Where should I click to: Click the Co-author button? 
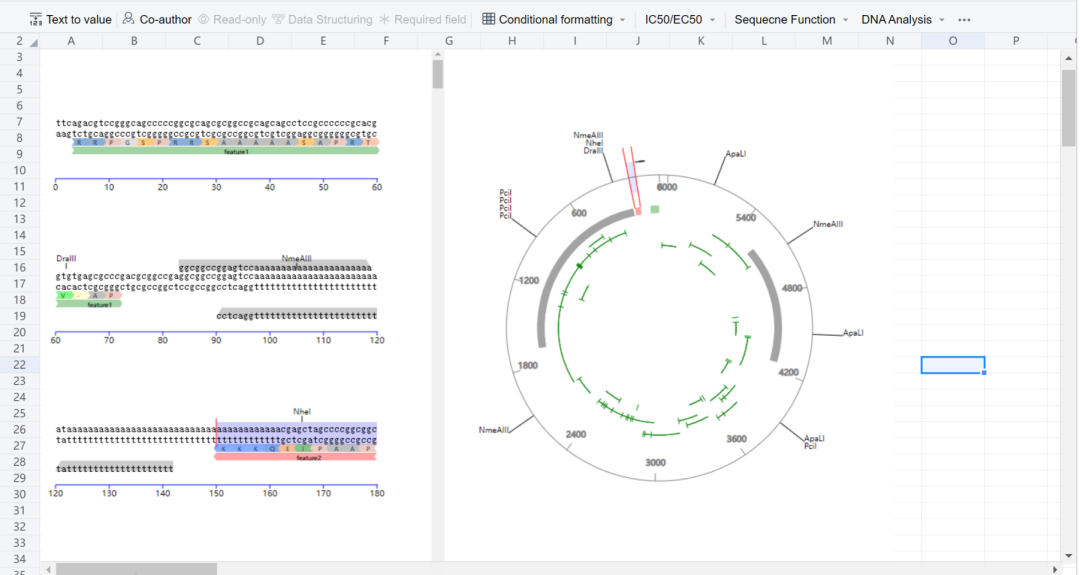(x=157, y=19)
